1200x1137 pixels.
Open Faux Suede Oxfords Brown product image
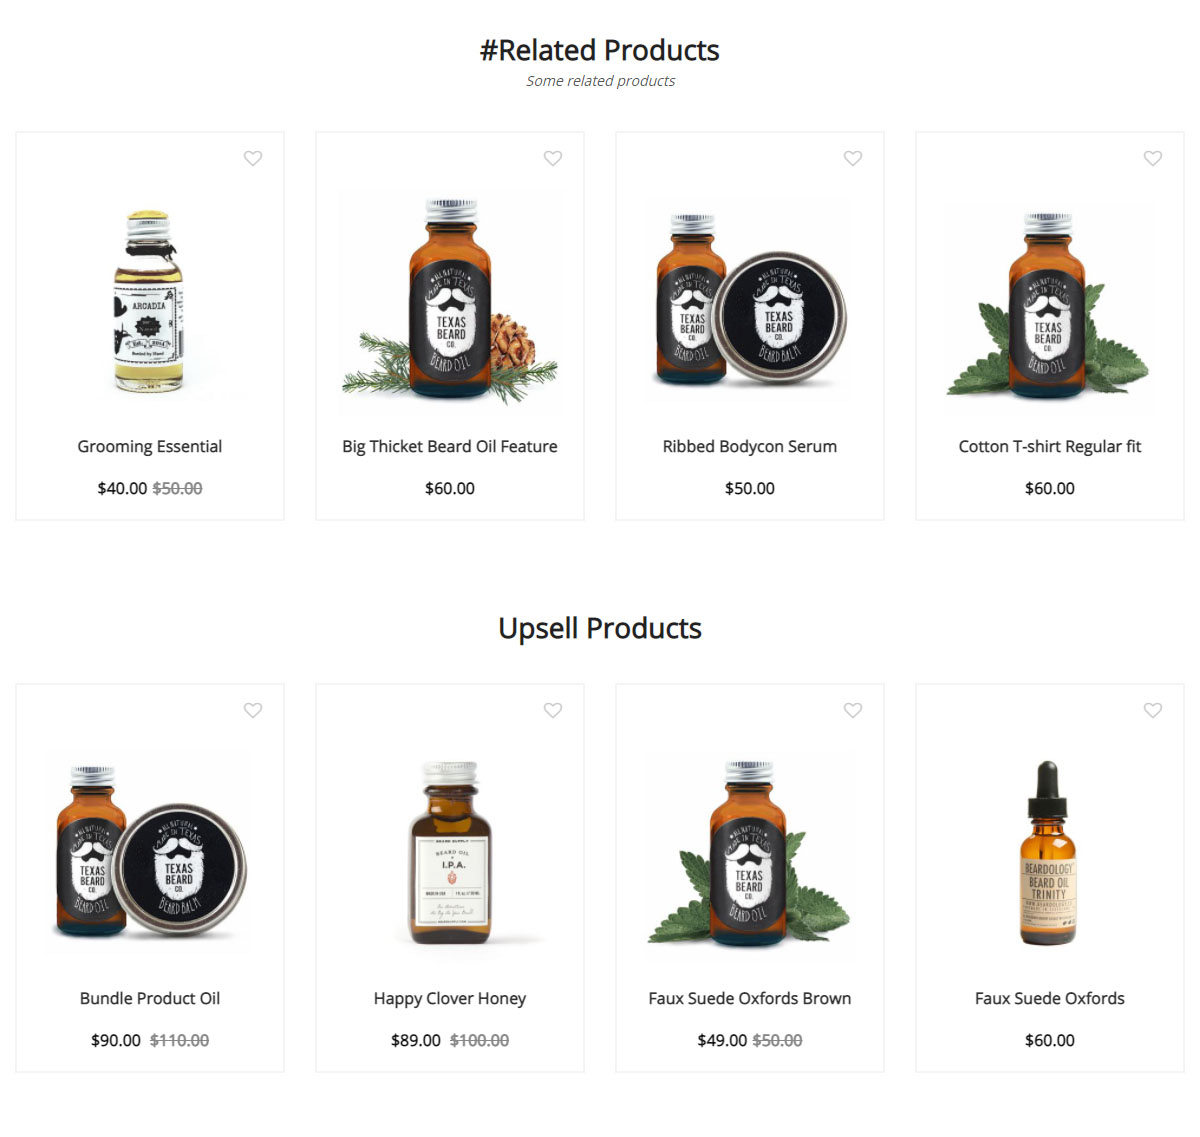(750, 853)
